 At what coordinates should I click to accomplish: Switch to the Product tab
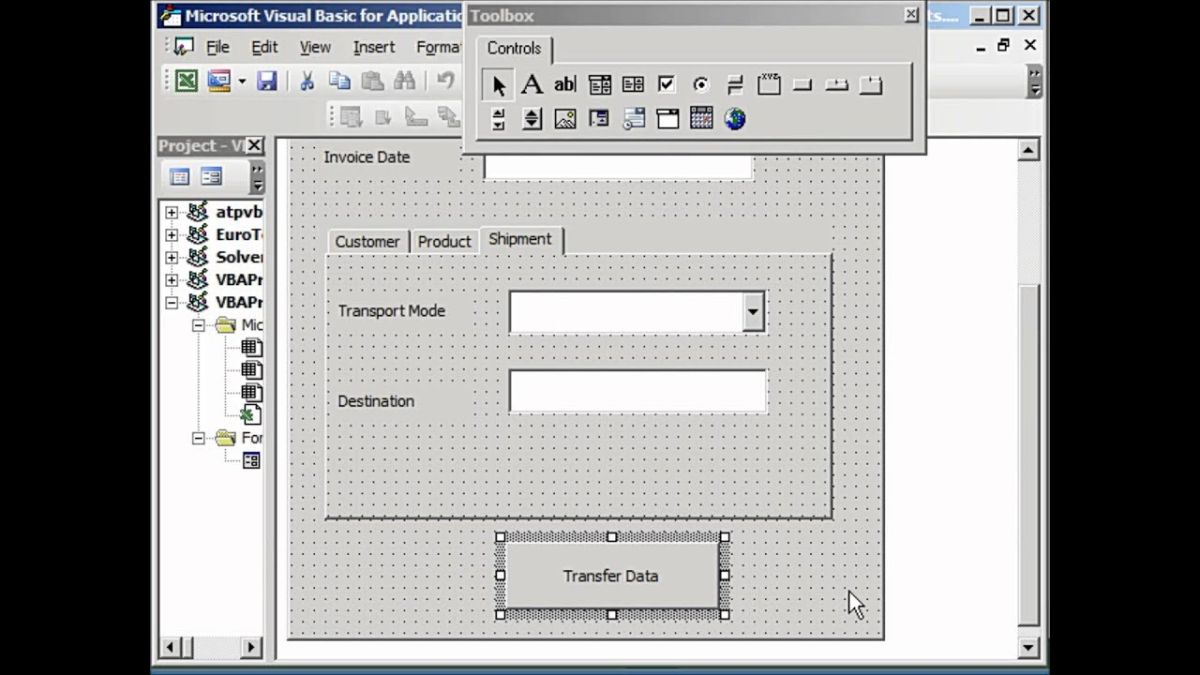[x=444, y=242]
